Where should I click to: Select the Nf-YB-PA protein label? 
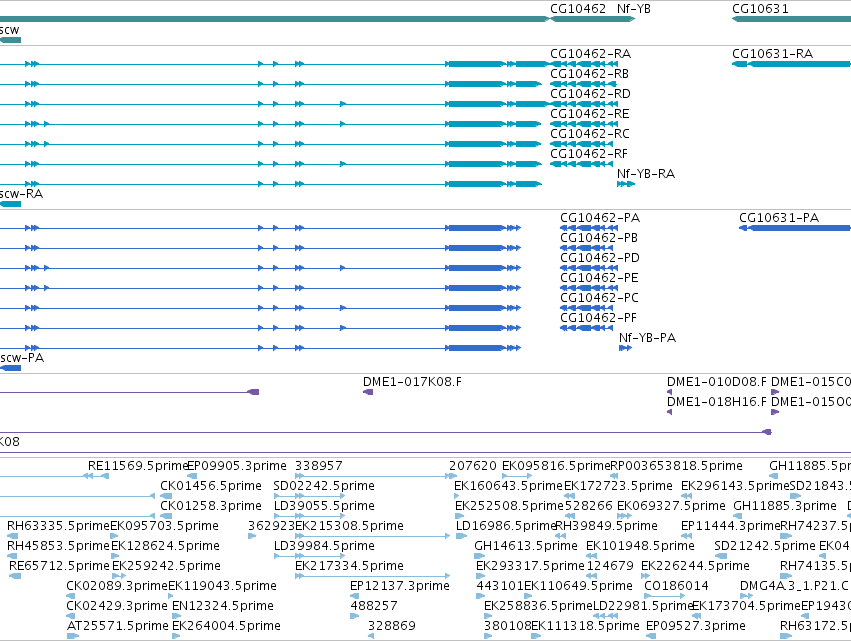647,338
